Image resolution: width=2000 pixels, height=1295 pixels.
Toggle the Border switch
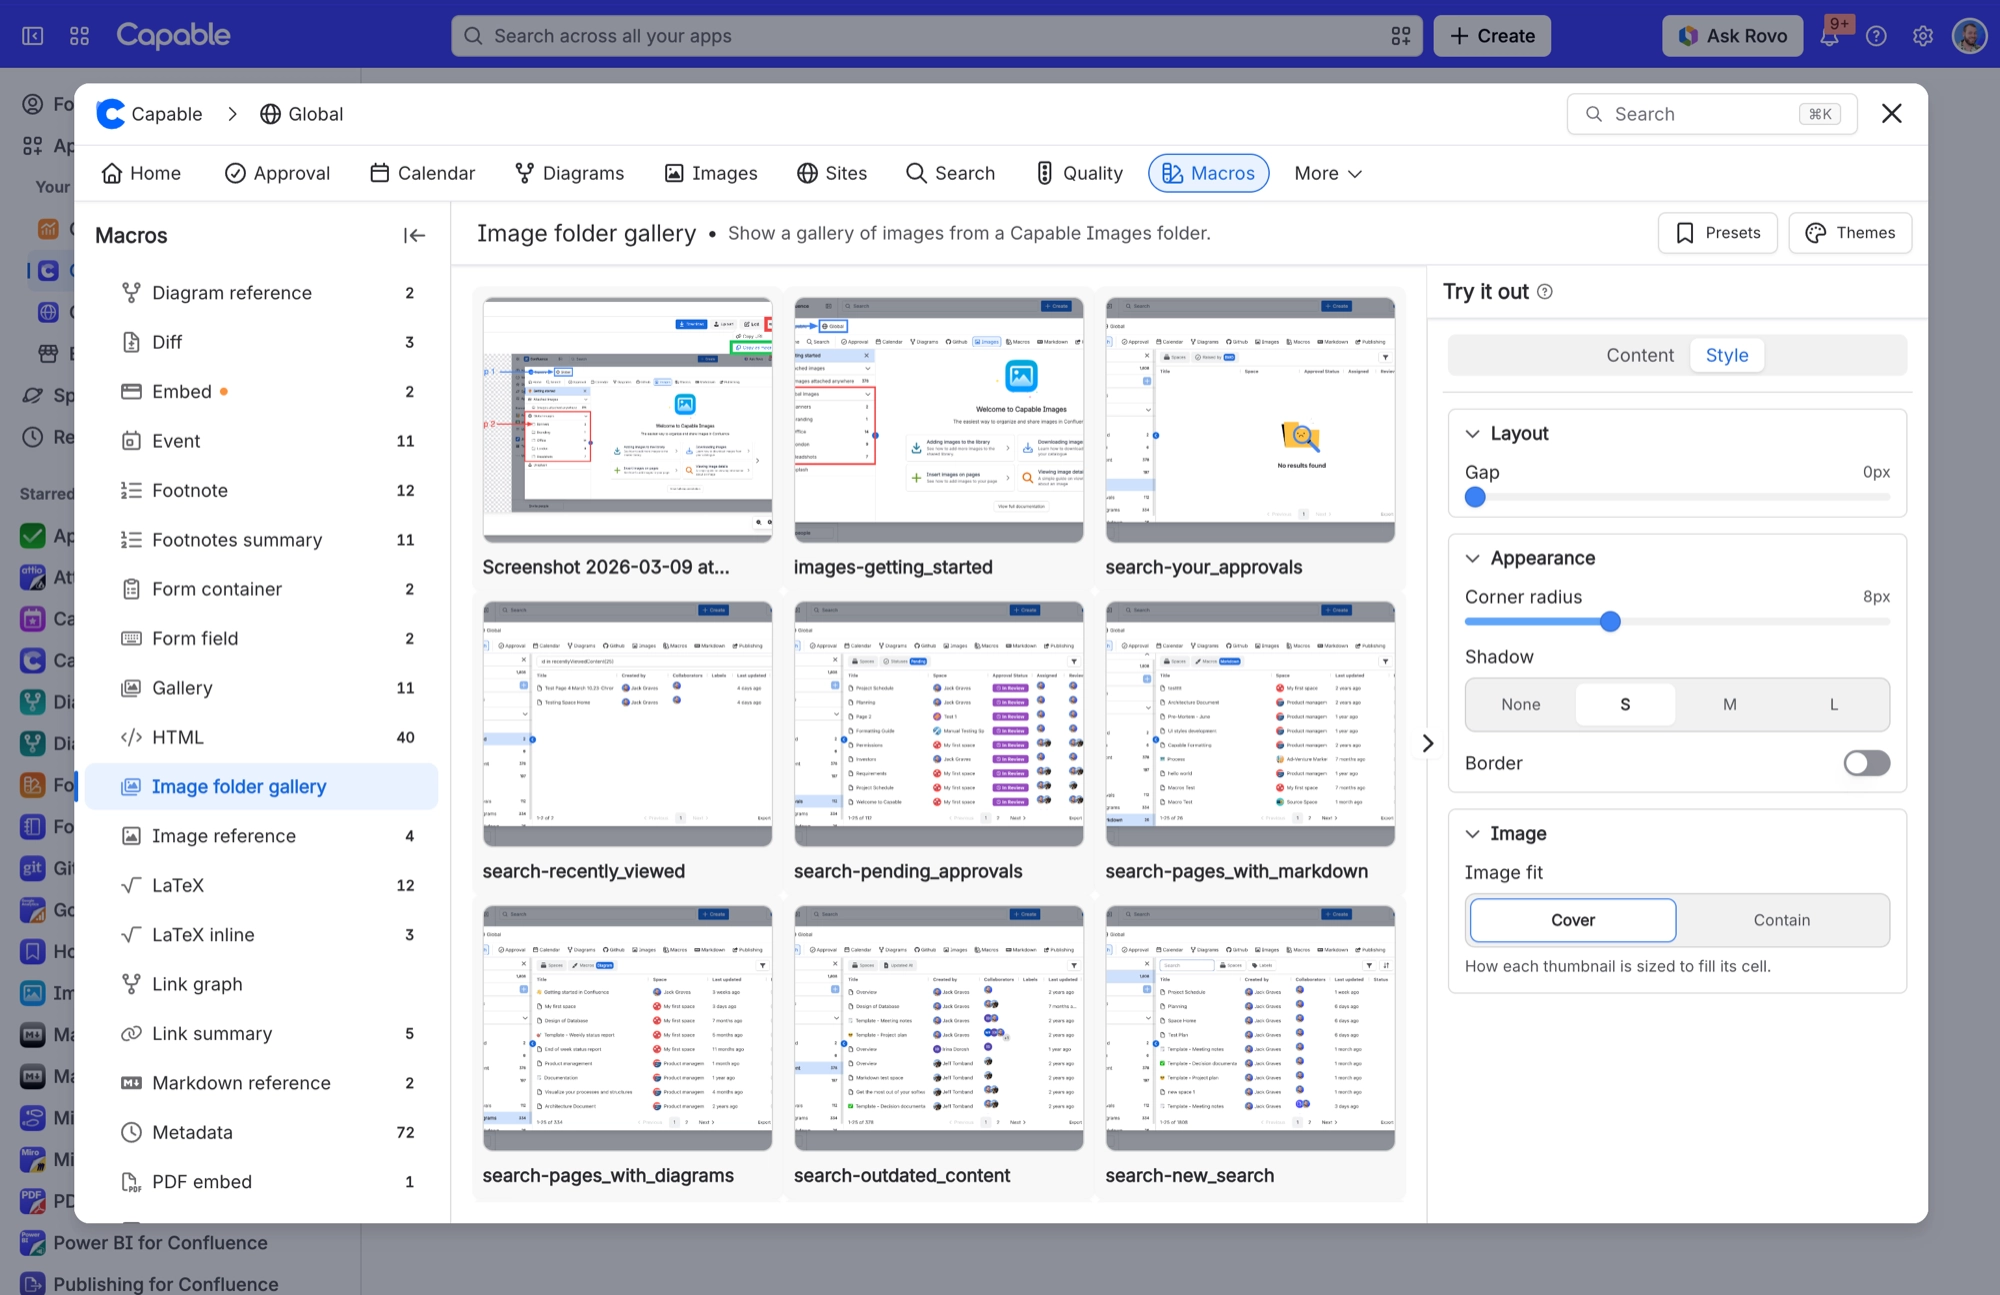coord(1867,763)
